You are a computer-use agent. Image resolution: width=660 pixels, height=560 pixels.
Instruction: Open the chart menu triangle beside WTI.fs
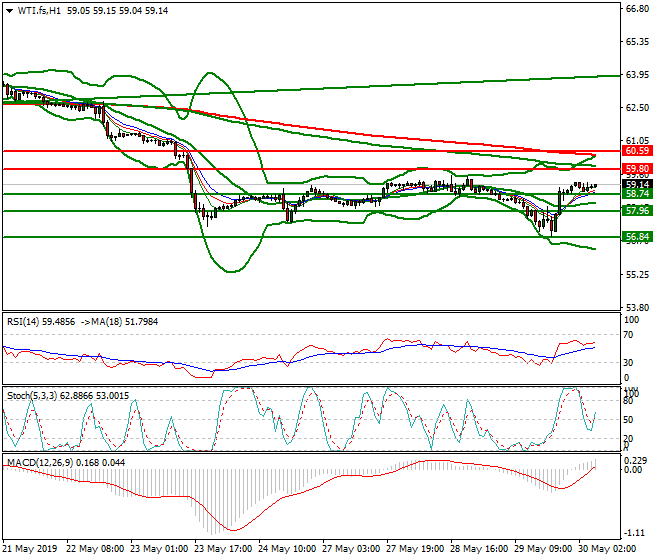click(x=9, y=11)
